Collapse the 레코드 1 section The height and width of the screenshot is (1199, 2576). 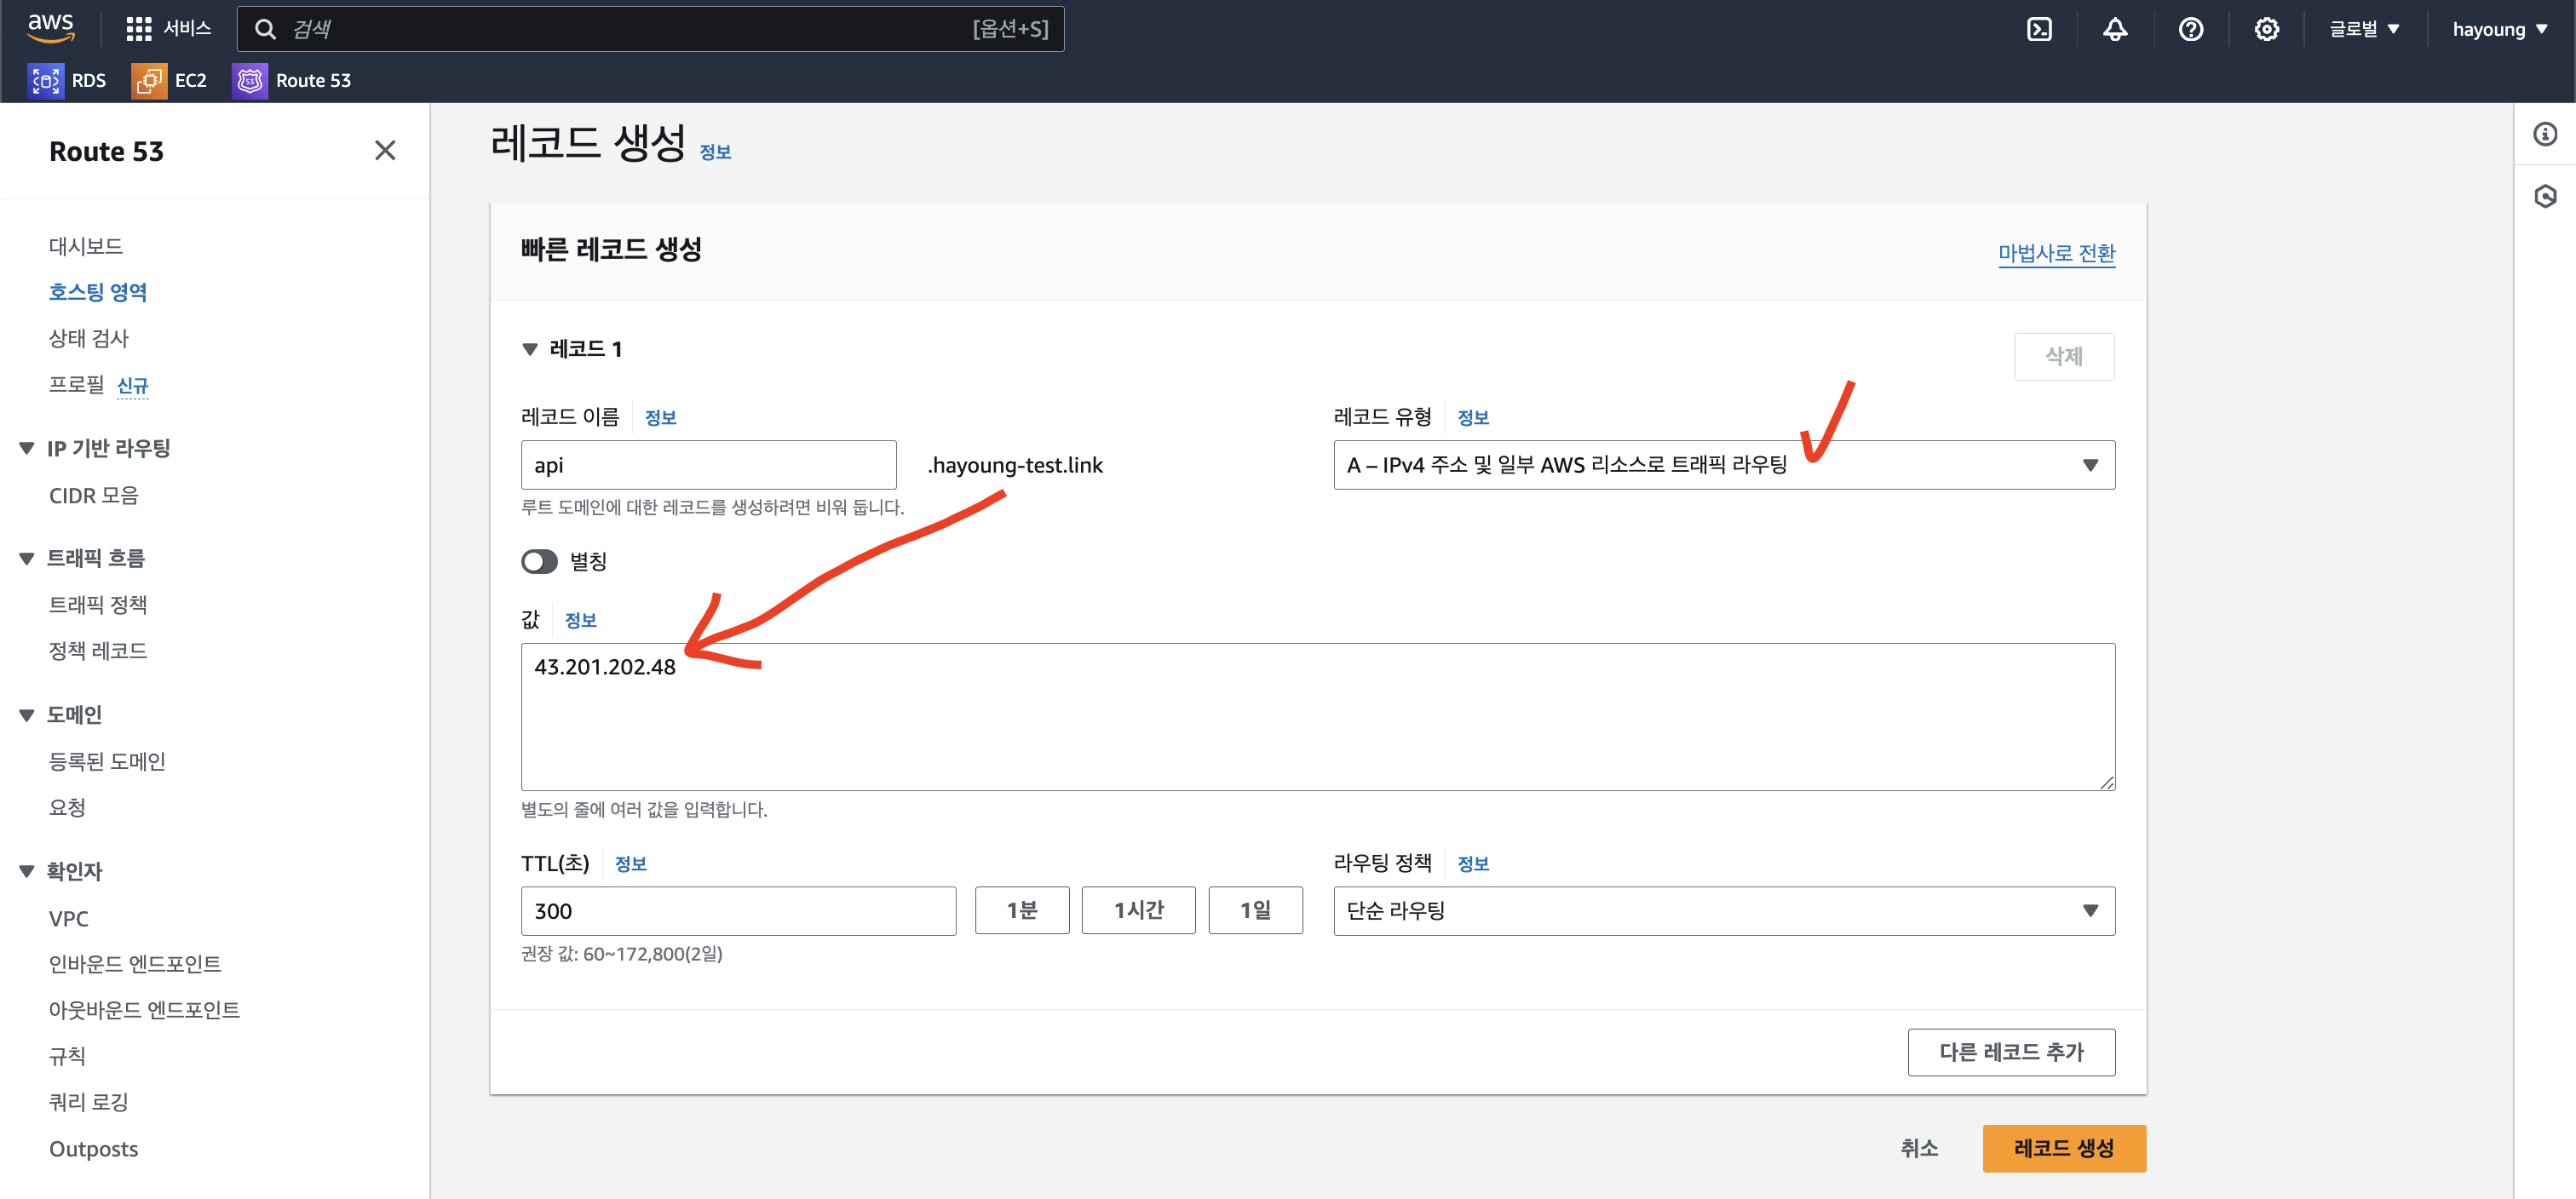click(530, 349)
